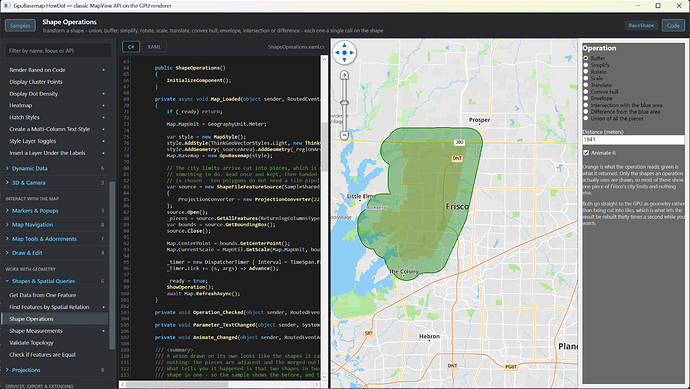Click the left arrow of the code horizontal scrollbar
690x389 pixels.
pyautogui.click(x=121, y=384)
